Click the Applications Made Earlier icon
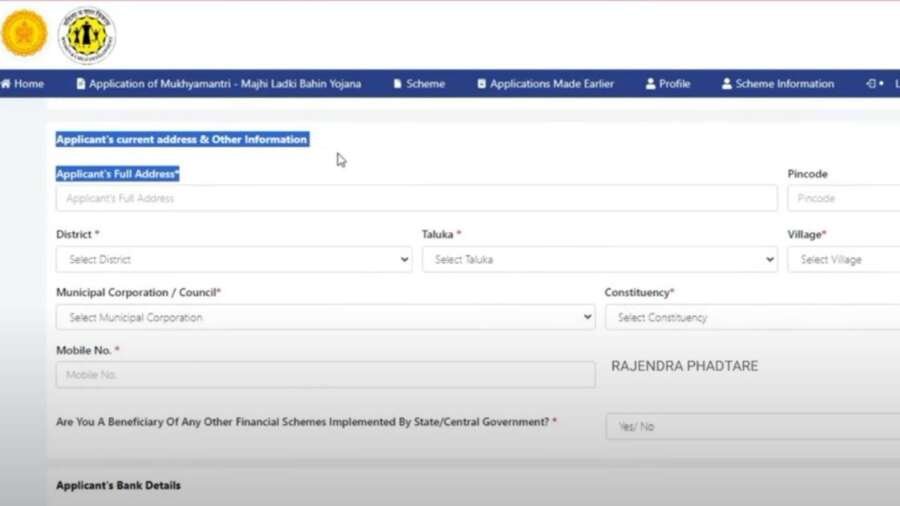 pyautogui.click(x=482, y=84)
